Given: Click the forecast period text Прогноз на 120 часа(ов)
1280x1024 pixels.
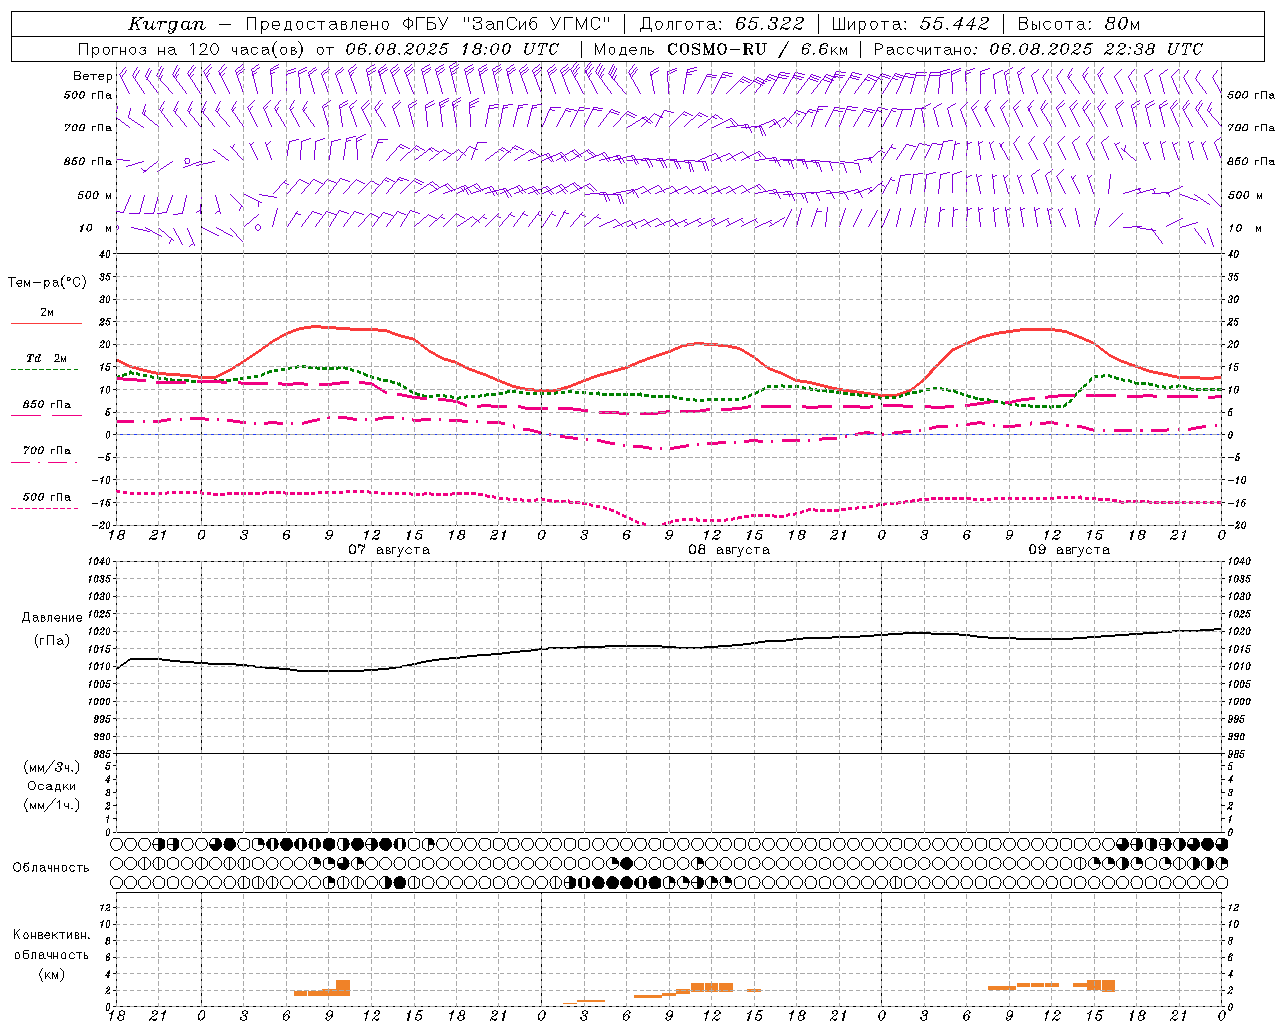Looking at the screenshot, I should click(x=192, y=49).
